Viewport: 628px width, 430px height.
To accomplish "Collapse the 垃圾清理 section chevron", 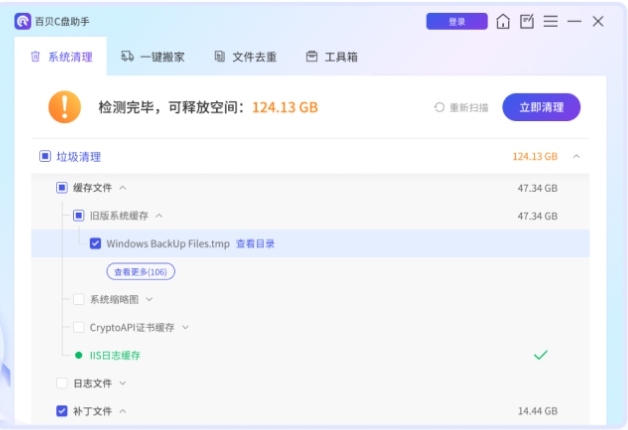I will (x=576, y=156).
